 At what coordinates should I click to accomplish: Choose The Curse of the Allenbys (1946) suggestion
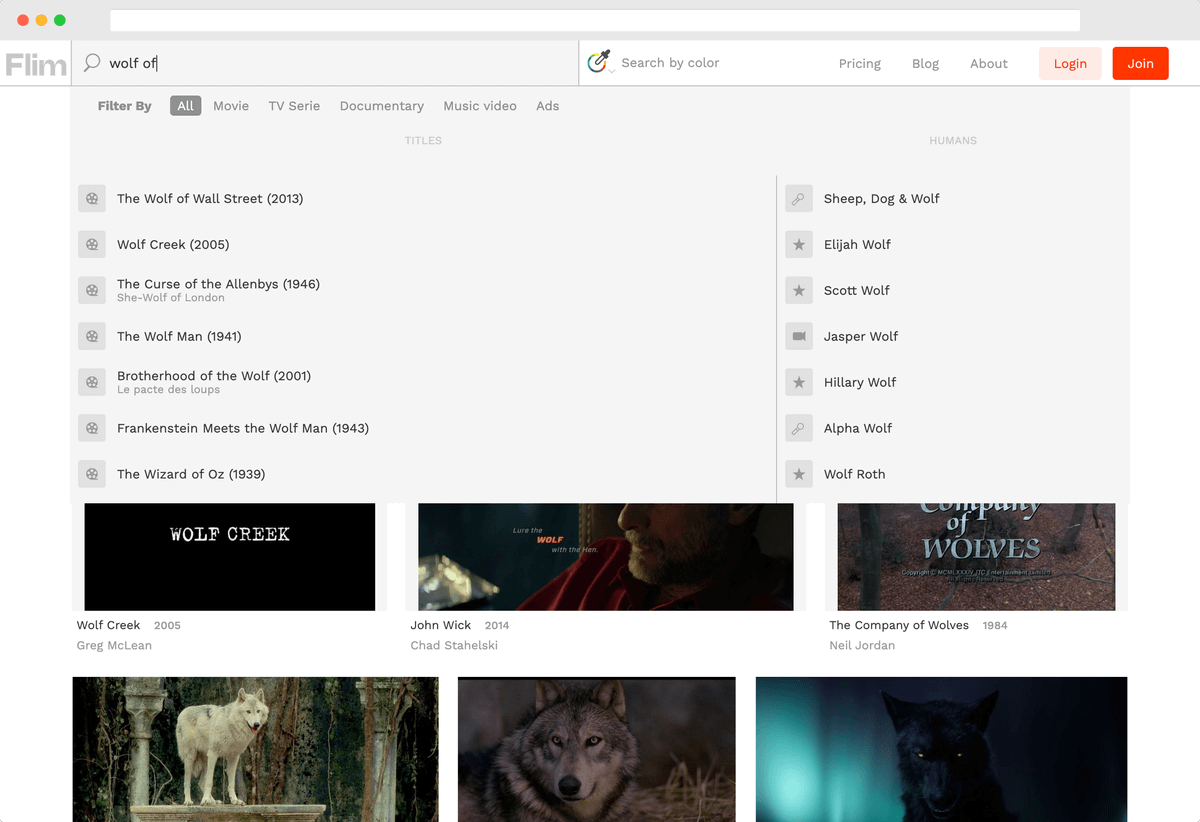218,284
